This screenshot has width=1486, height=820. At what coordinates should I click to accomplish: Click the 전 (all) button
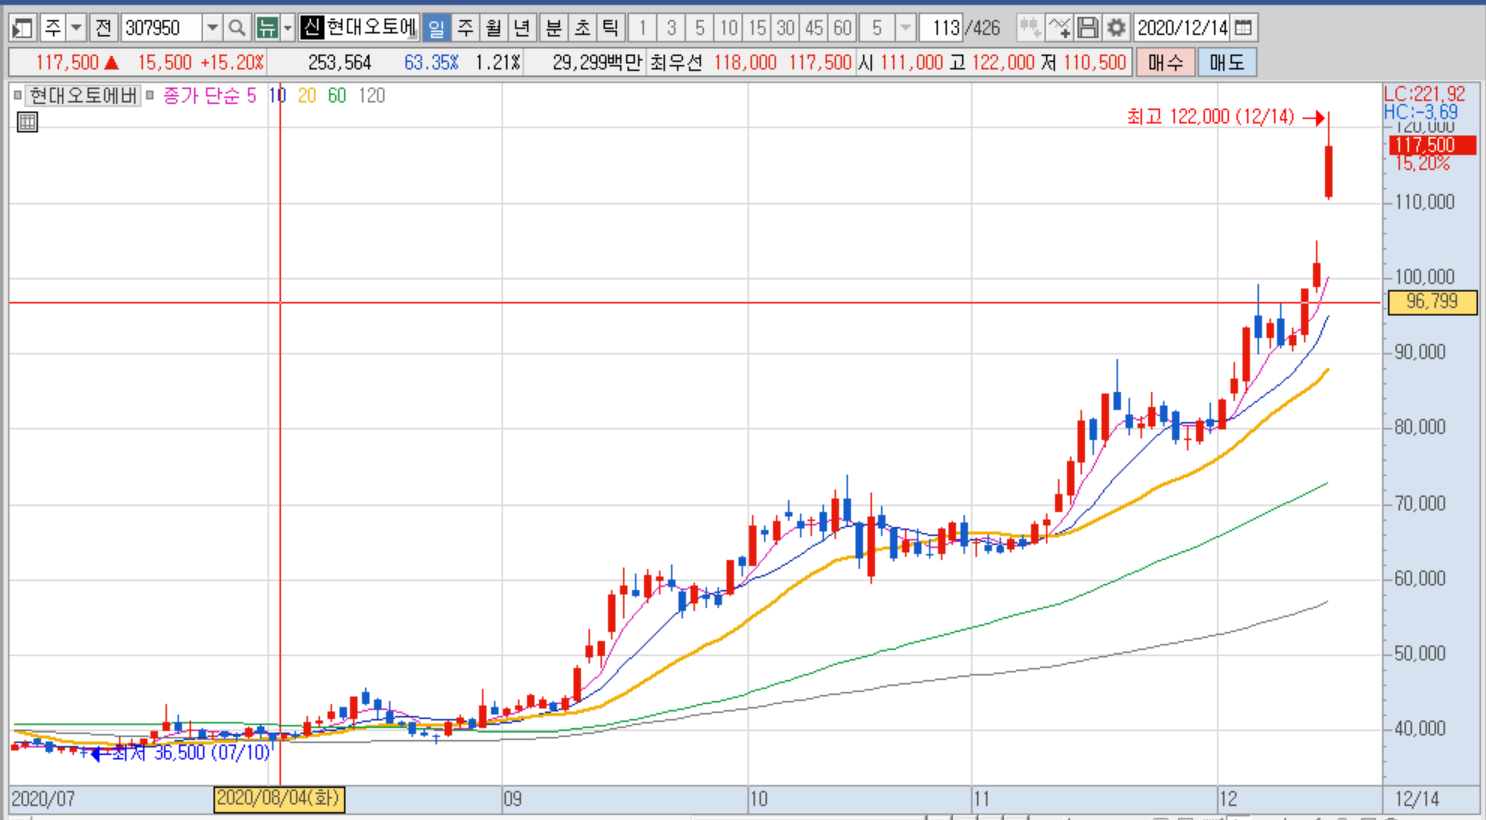(103, 28)
